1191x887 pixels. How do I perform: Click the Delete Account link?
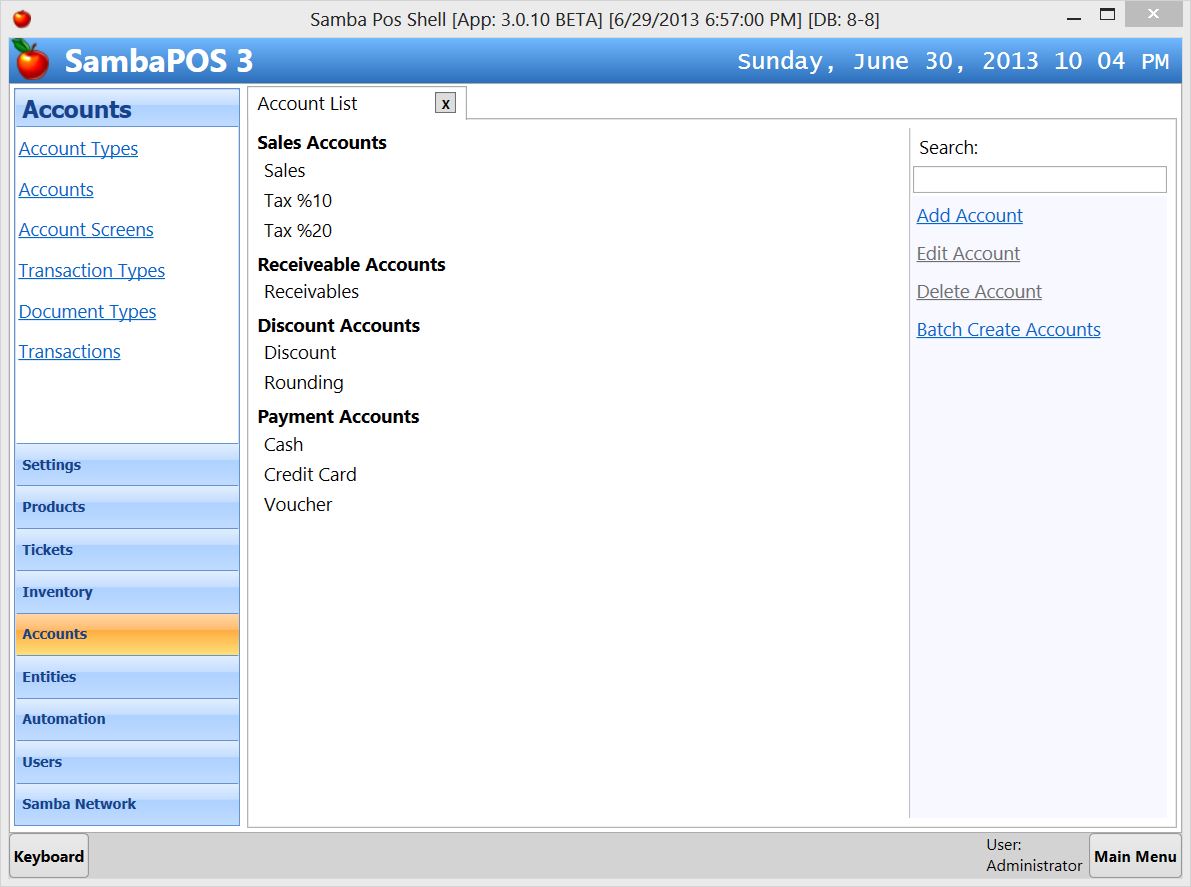pos(979,291)
